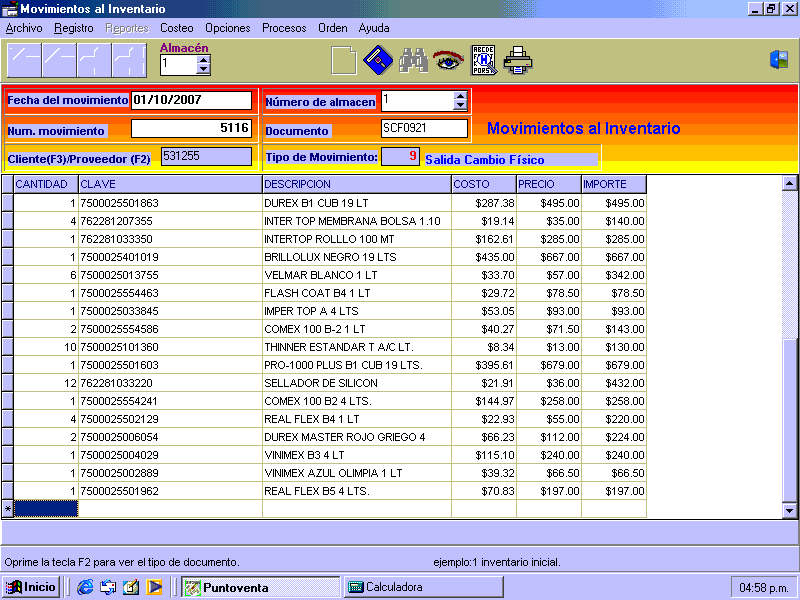The width and height of the screenshot is (800, 600).
Task: Click the vertical scrollbar down arrow
Action: [790, 510]
